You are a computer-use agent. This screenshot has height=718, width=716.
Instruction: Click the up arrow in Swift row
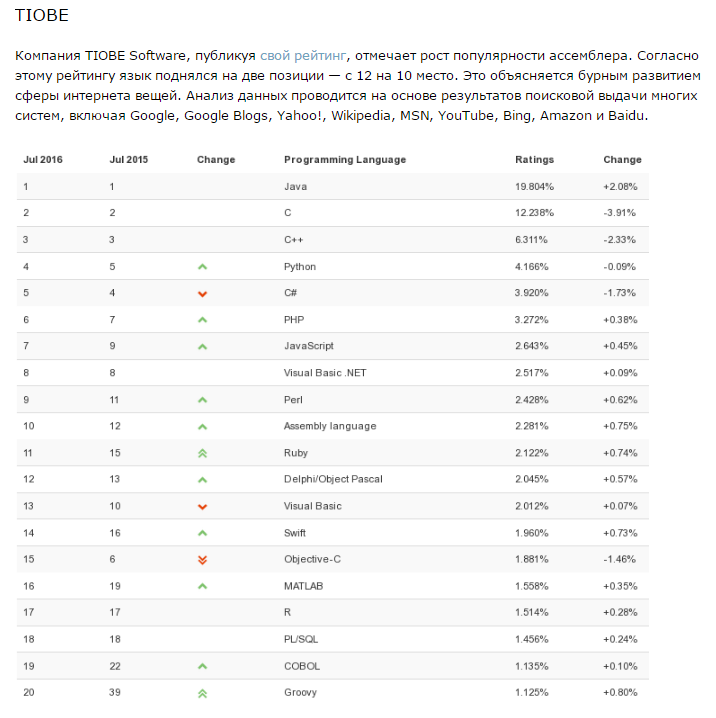202,533
